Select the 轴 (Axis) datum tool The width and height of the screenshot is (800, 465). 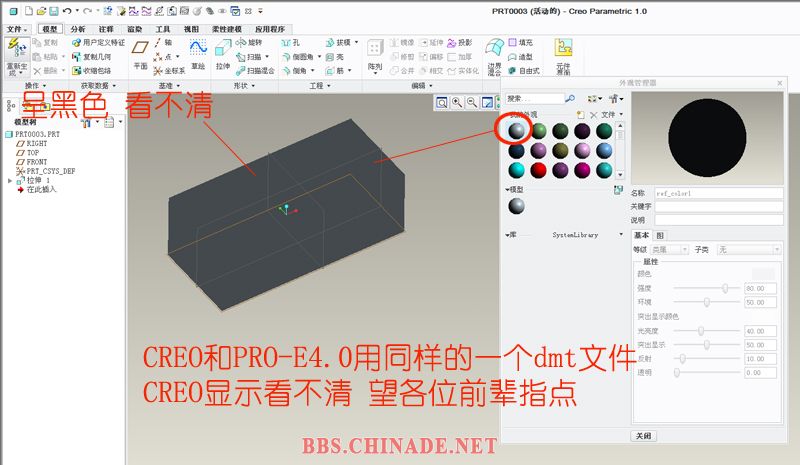tap(163, 42)
